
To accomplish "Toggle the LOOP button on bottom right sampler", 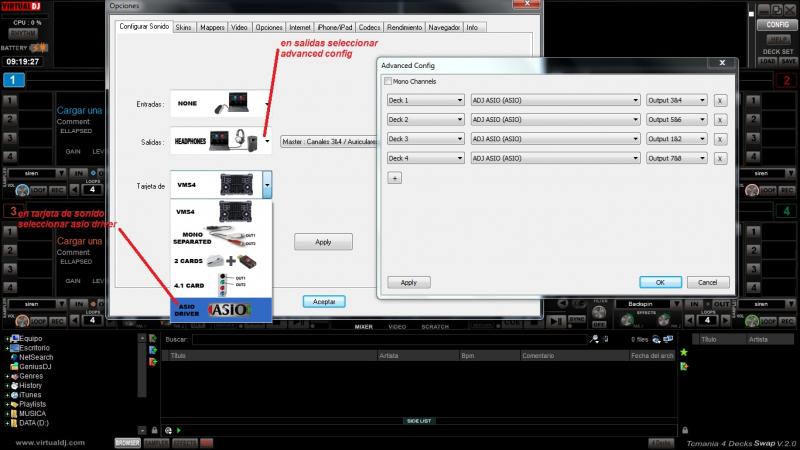I will coord(768,321).
